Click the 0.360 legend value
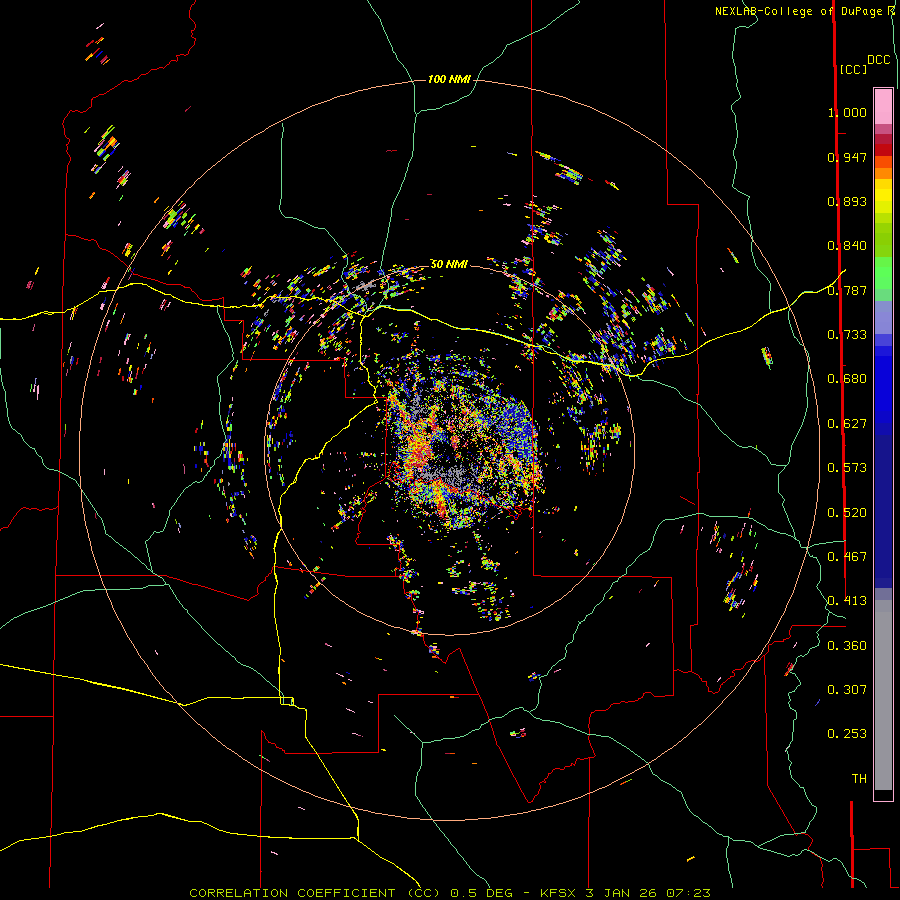The height and width of the screenshot is (900, 900). click(847, 646)
